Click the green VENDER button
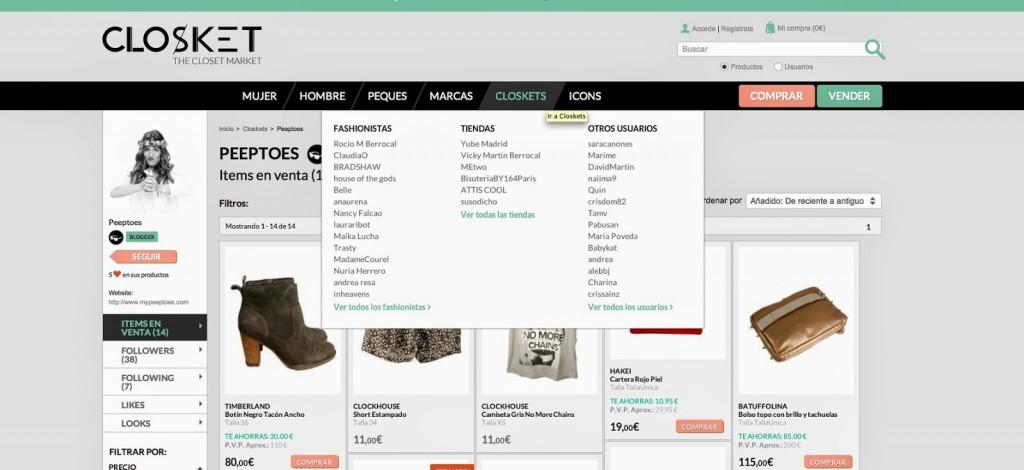 point(849,96)
